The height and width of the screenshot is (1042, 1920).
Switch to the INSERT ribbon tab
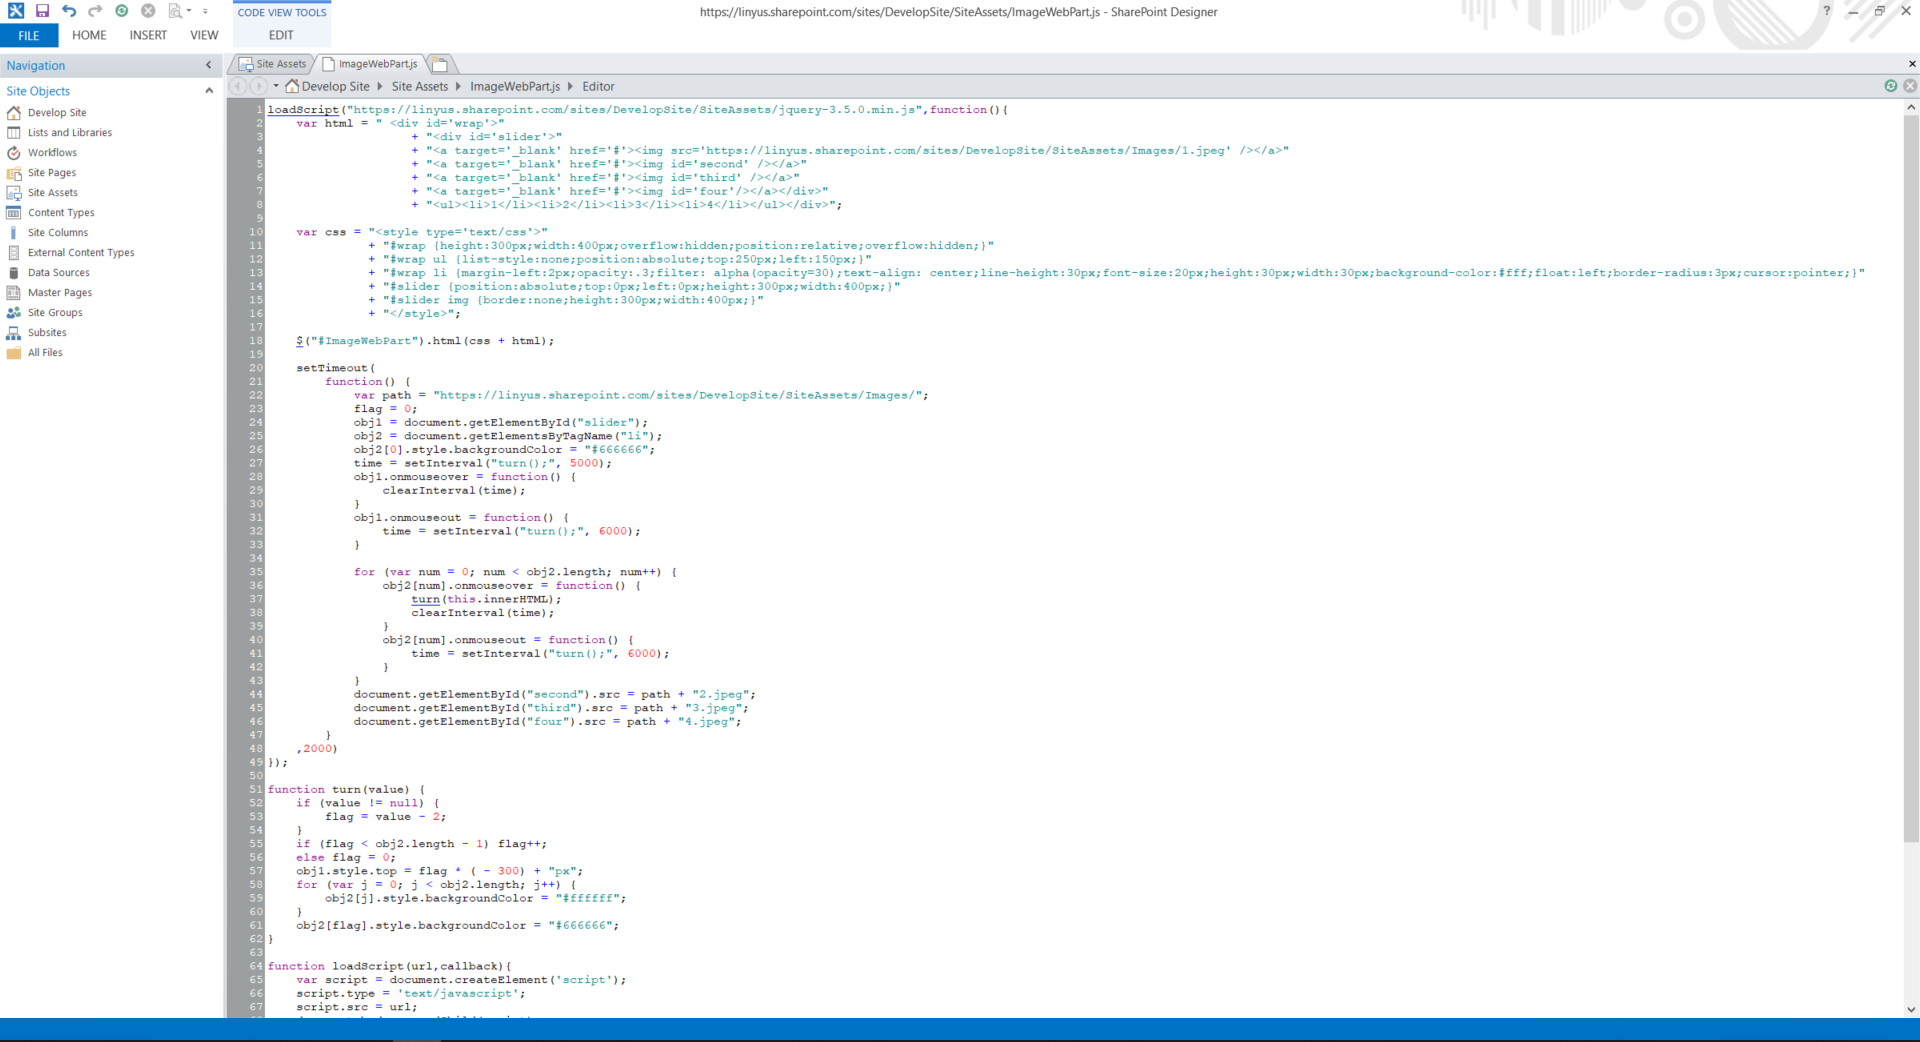[x=148, y=35]
